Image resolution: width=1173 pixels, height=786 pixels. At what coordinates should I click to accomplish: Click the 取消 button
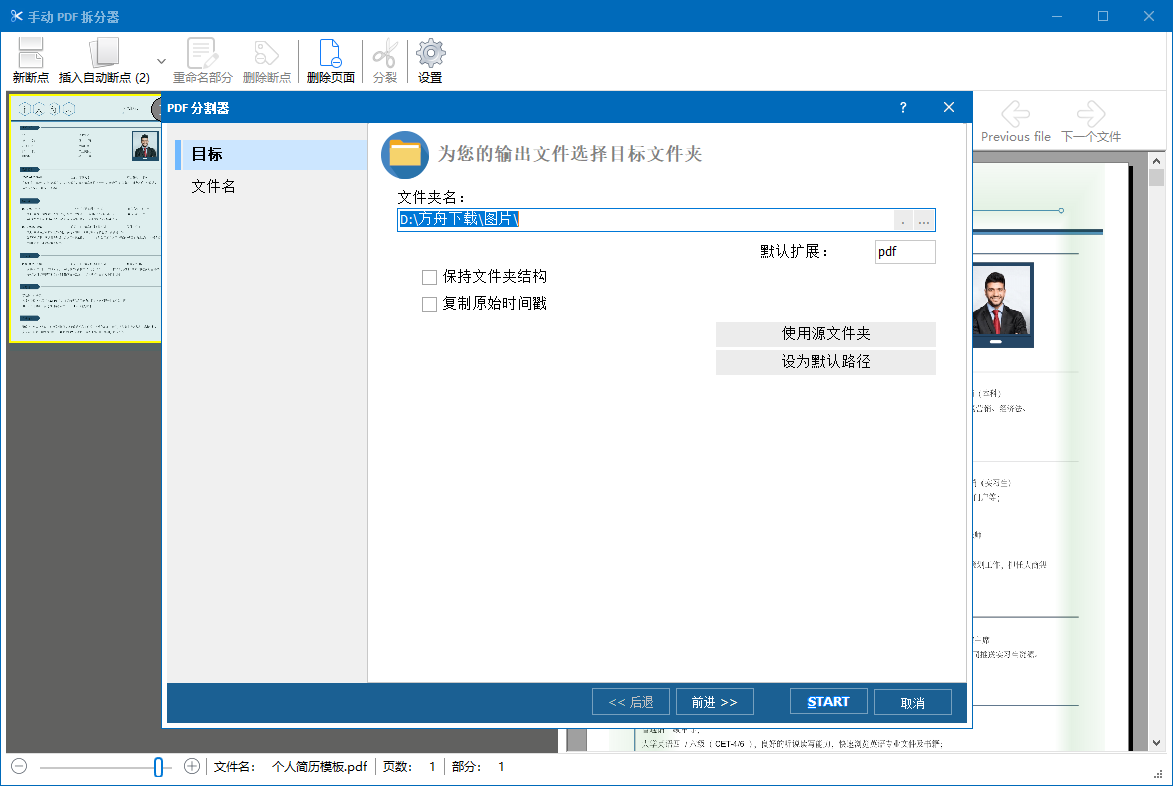point(913,702)
